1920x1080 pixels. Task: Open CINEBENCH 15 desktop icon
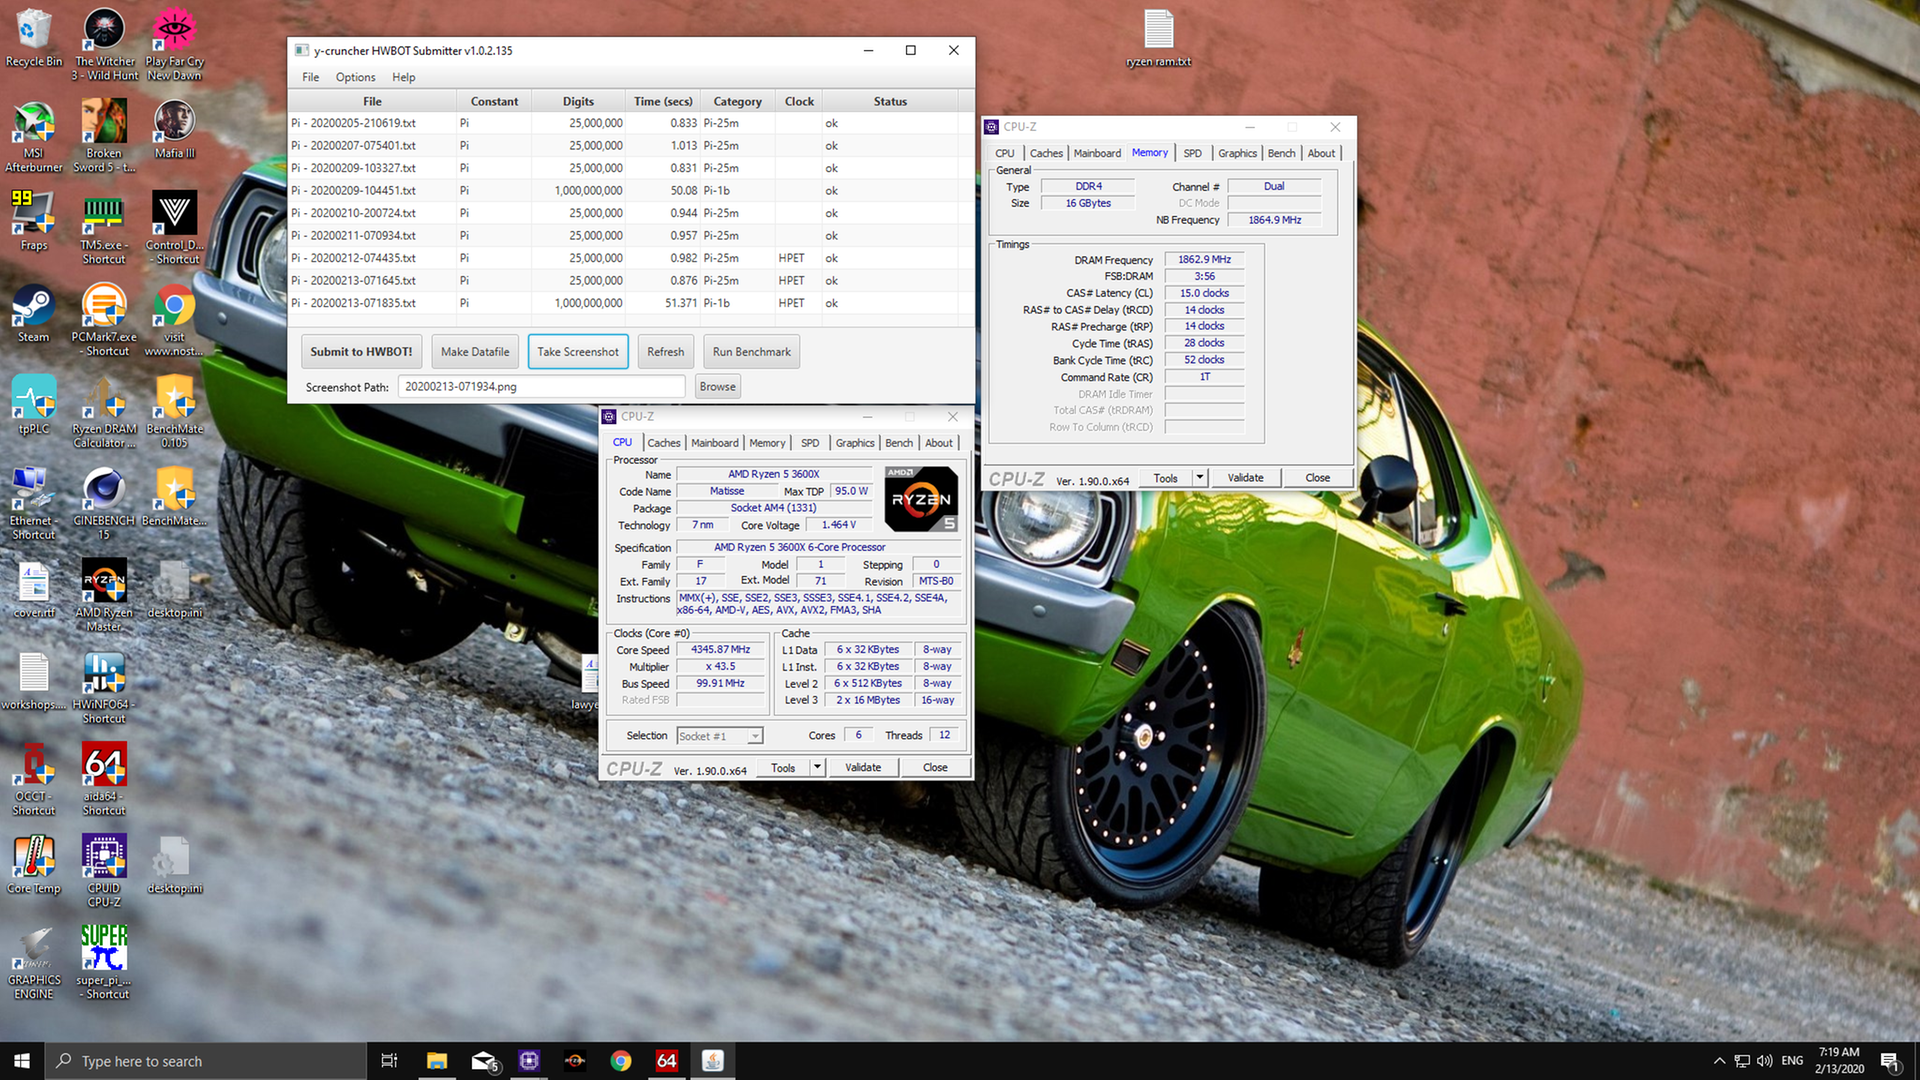[104, 504]
